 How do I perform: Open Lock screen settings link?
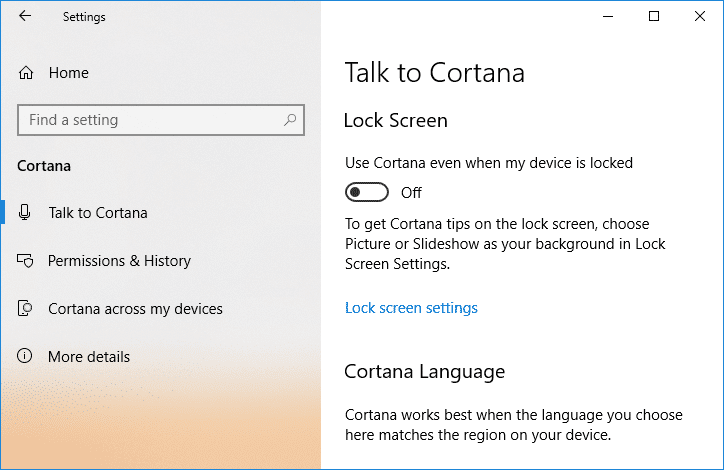(411, 308)
